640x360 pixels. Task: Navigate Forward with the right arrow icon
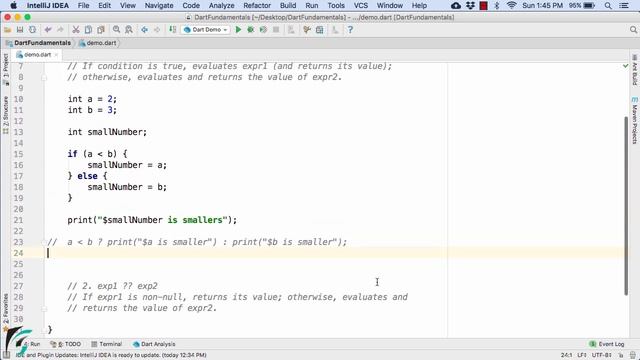(x=157, y=30)
